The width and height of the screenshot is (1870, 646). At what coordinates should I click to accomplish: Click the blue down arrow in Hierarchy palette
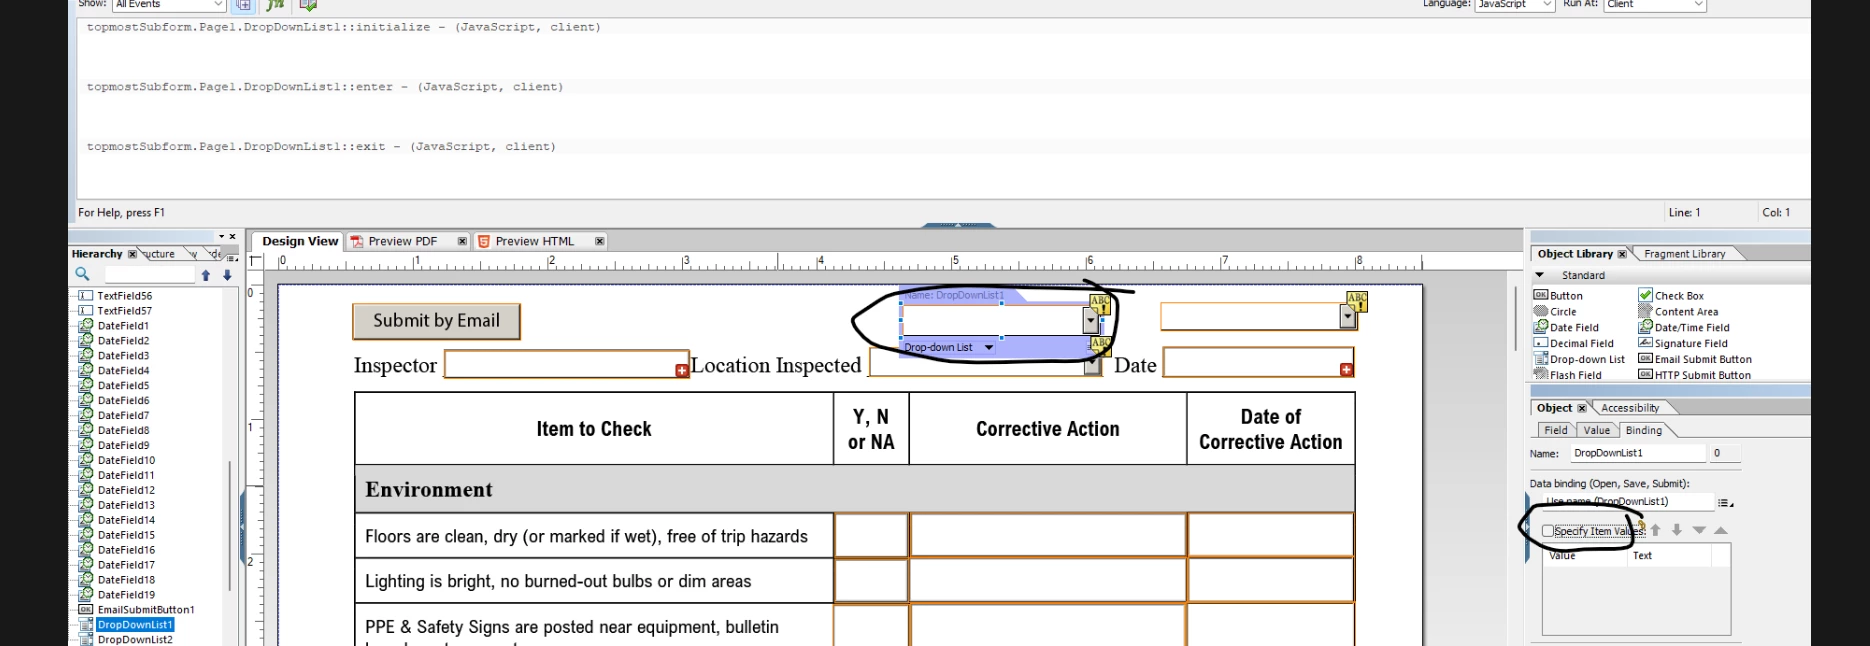(x=227, y=275)
